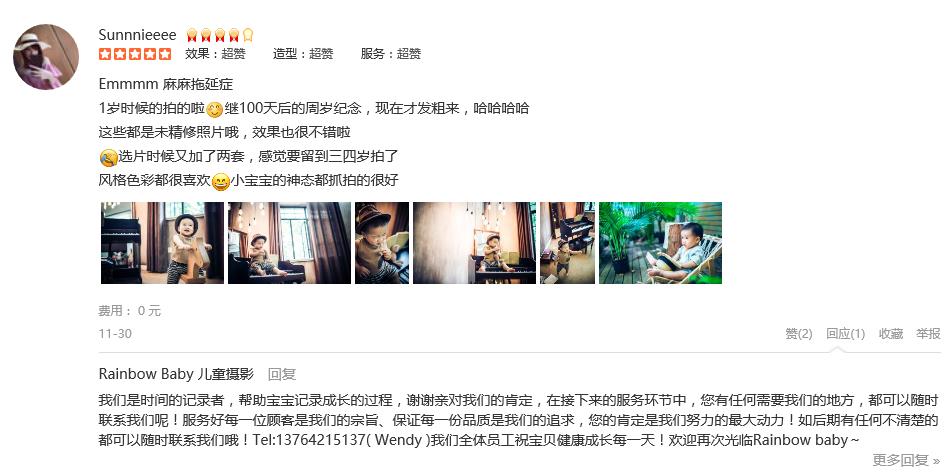This screenshot has width=948, height=472.
Task: Select the 回应(1) responses tab
Action: pos(845,334)
